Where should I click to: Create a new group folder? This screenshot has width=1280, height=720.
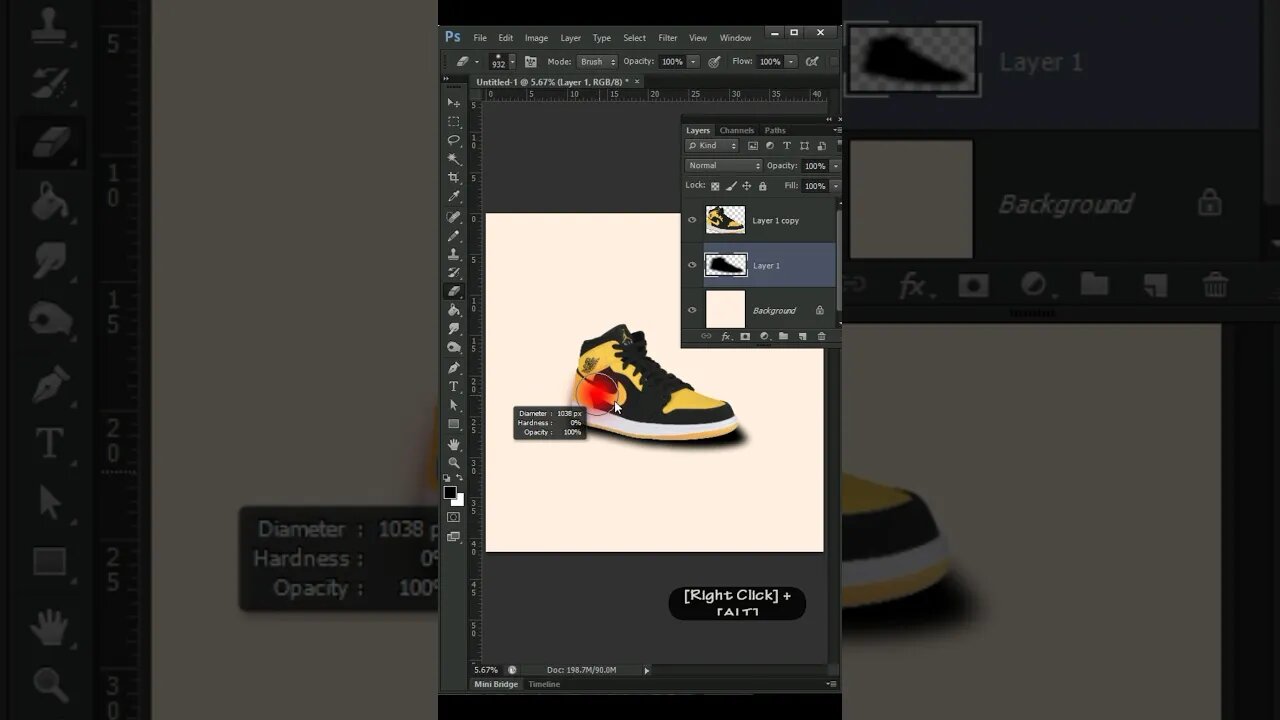tap(783, 336)
